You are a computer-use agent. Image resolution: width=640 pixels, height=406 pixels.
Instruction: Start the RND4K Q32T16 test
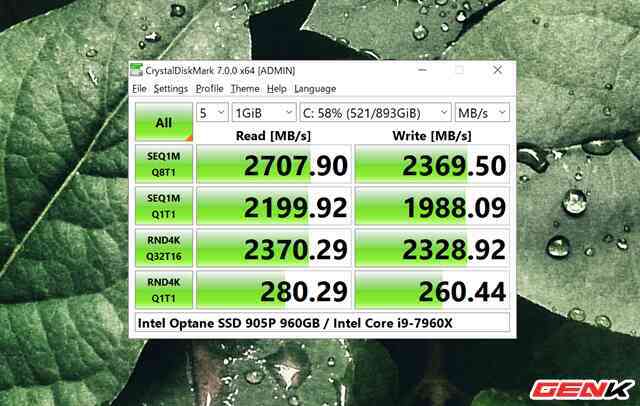164,248
